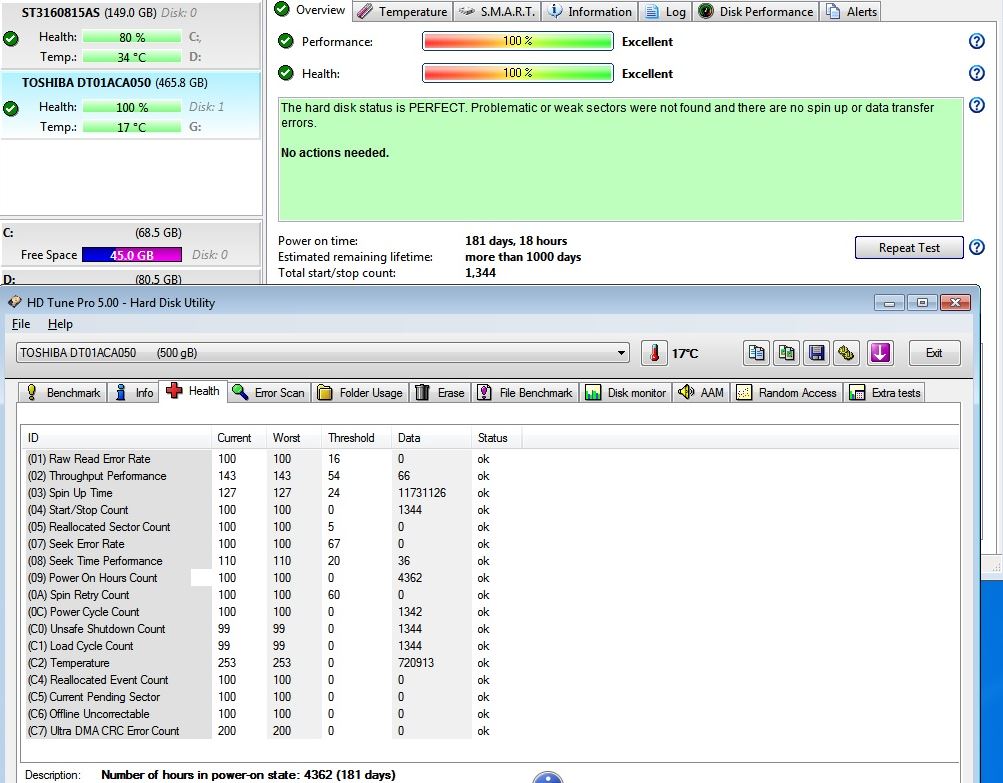Screen dimensions: 1003x783
Task: Open HD Tune options gear icon
Action: 846,353
